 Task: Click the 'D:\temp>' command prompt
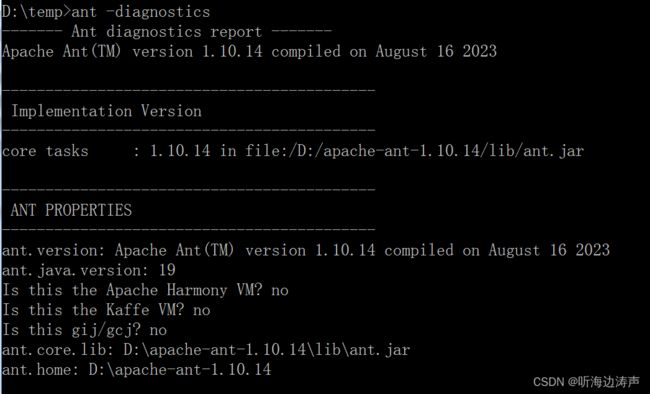[36, 12]
